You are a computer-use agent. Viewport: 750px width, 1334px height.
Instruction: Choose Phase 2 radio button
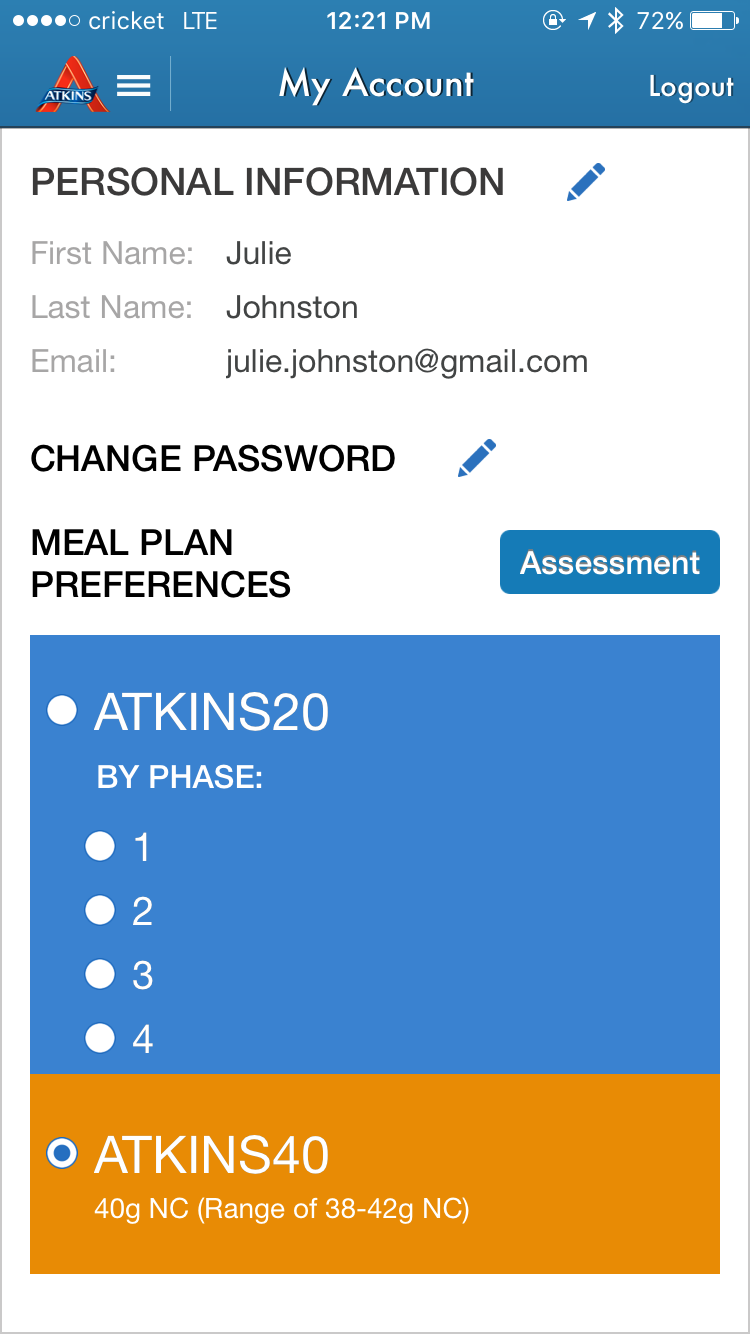tap(100, 910)
